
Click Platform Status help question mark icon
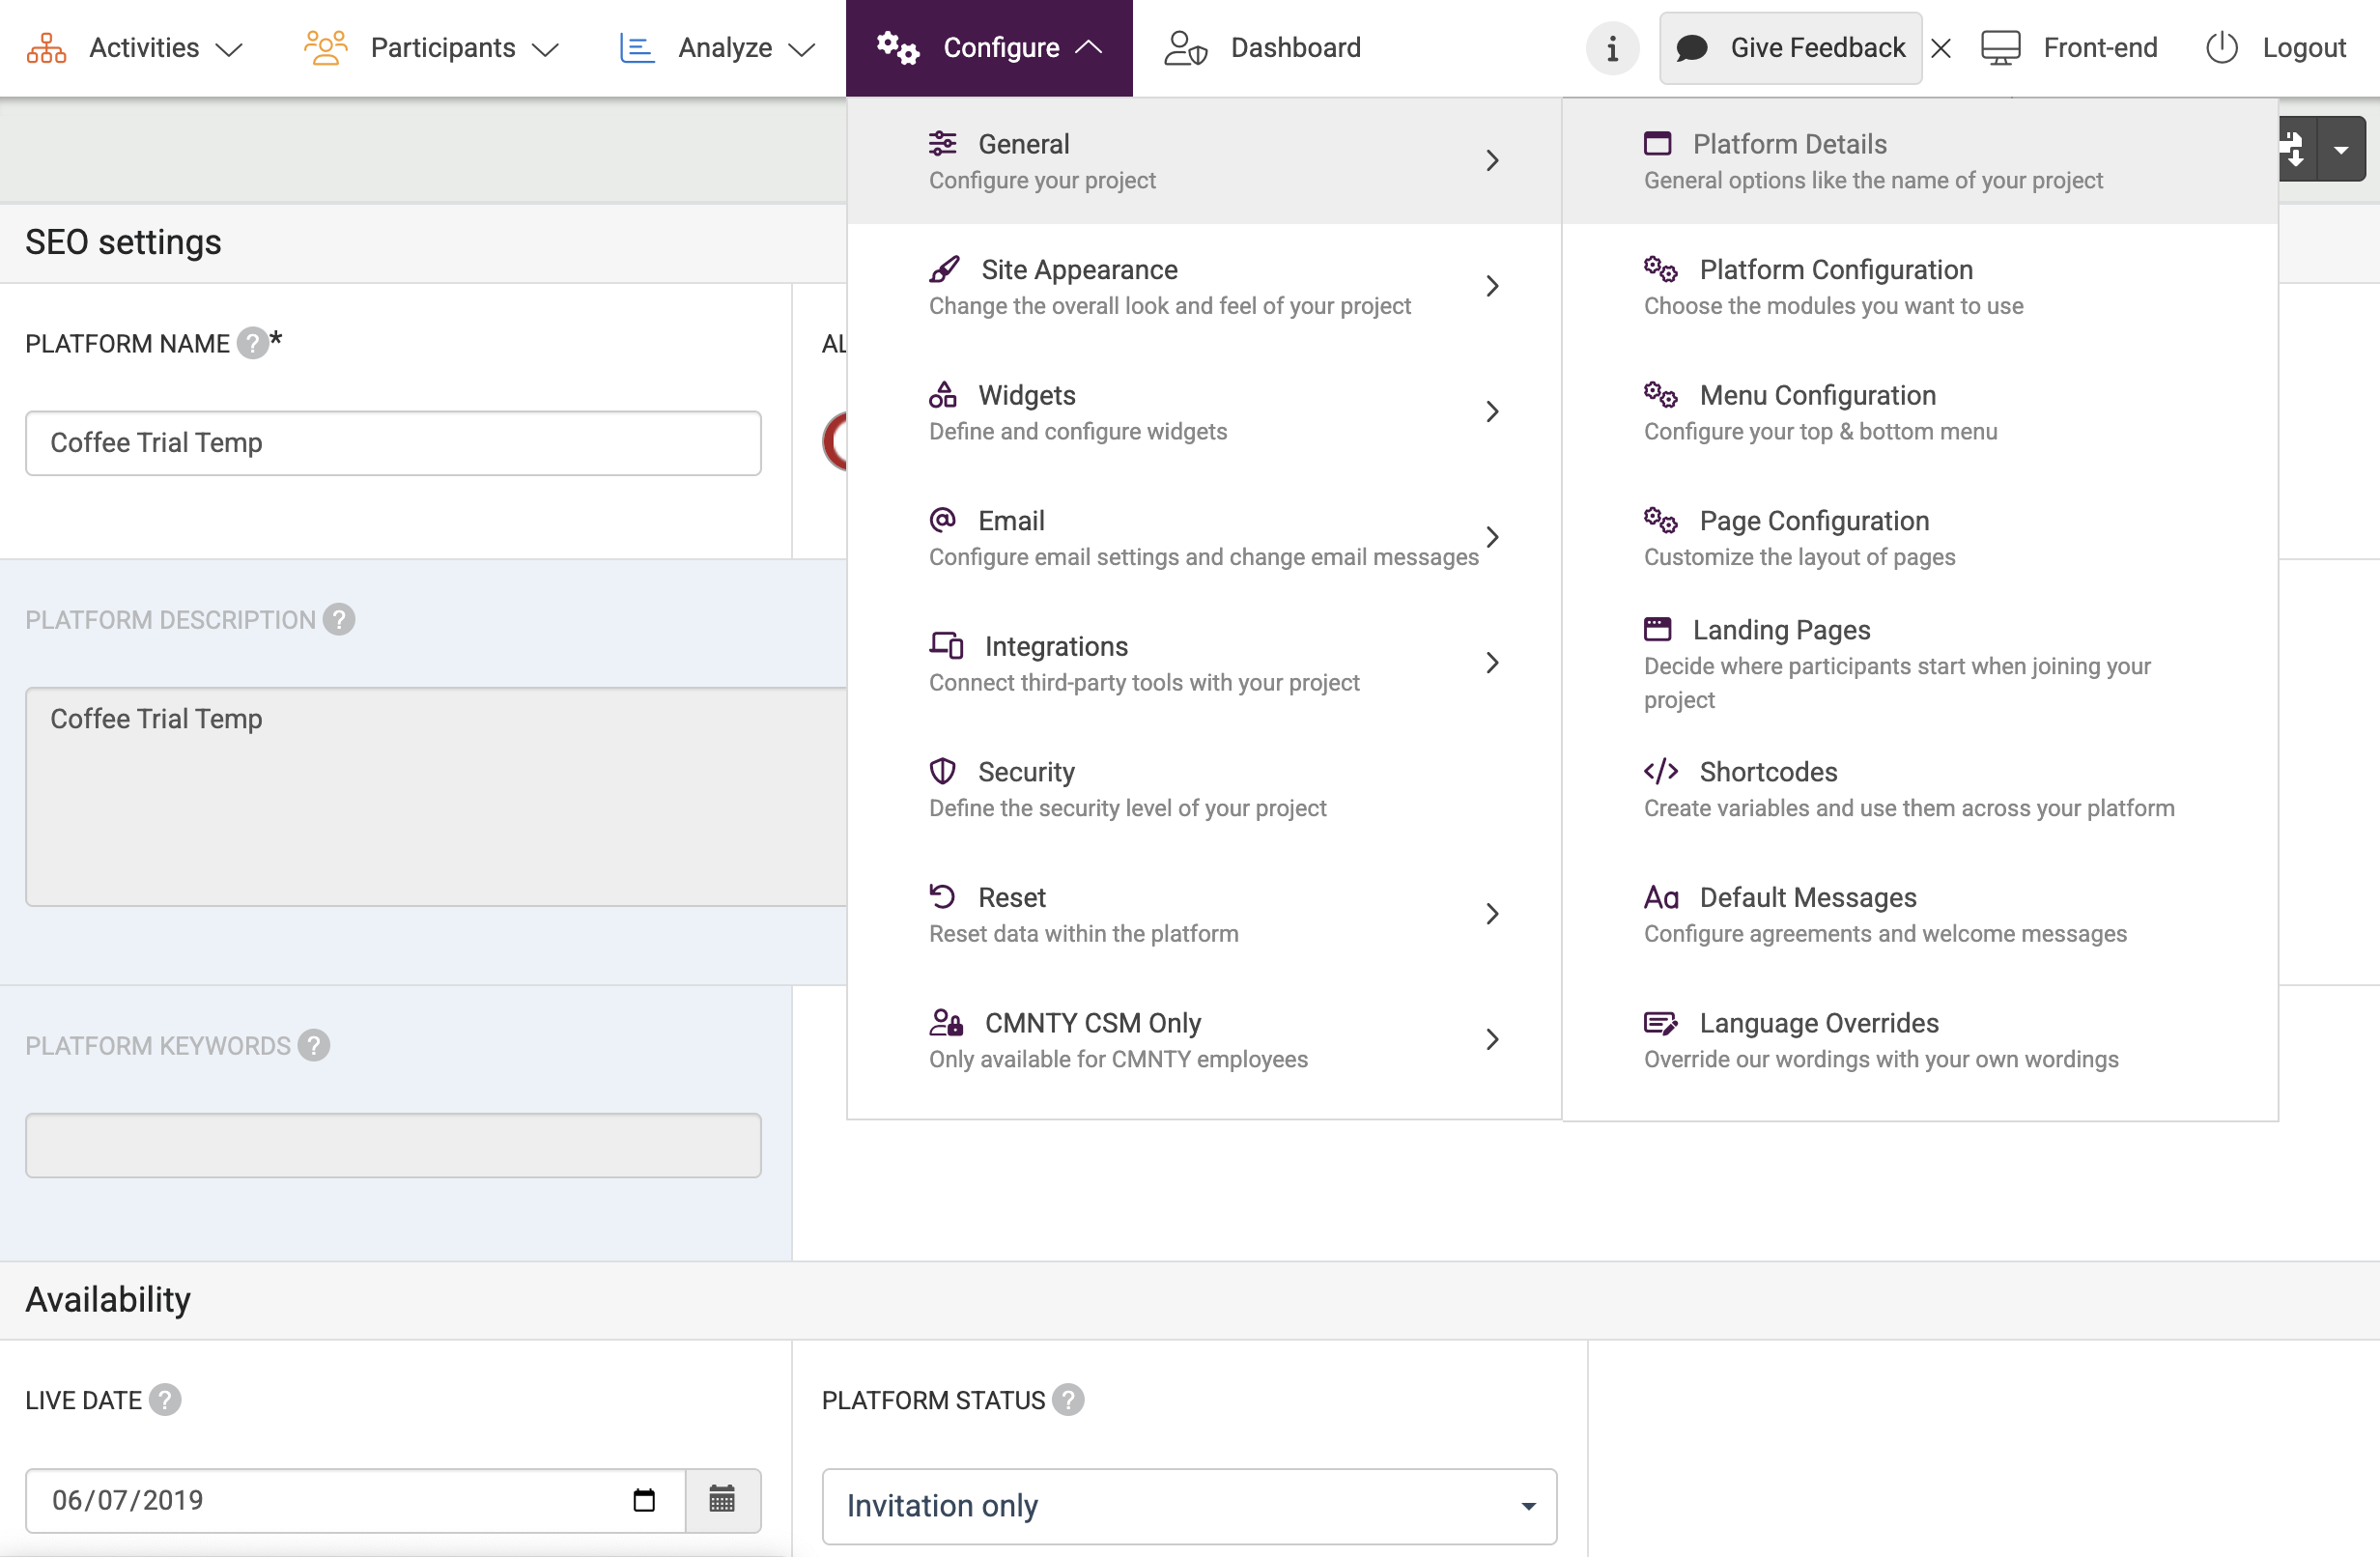1068,1399
